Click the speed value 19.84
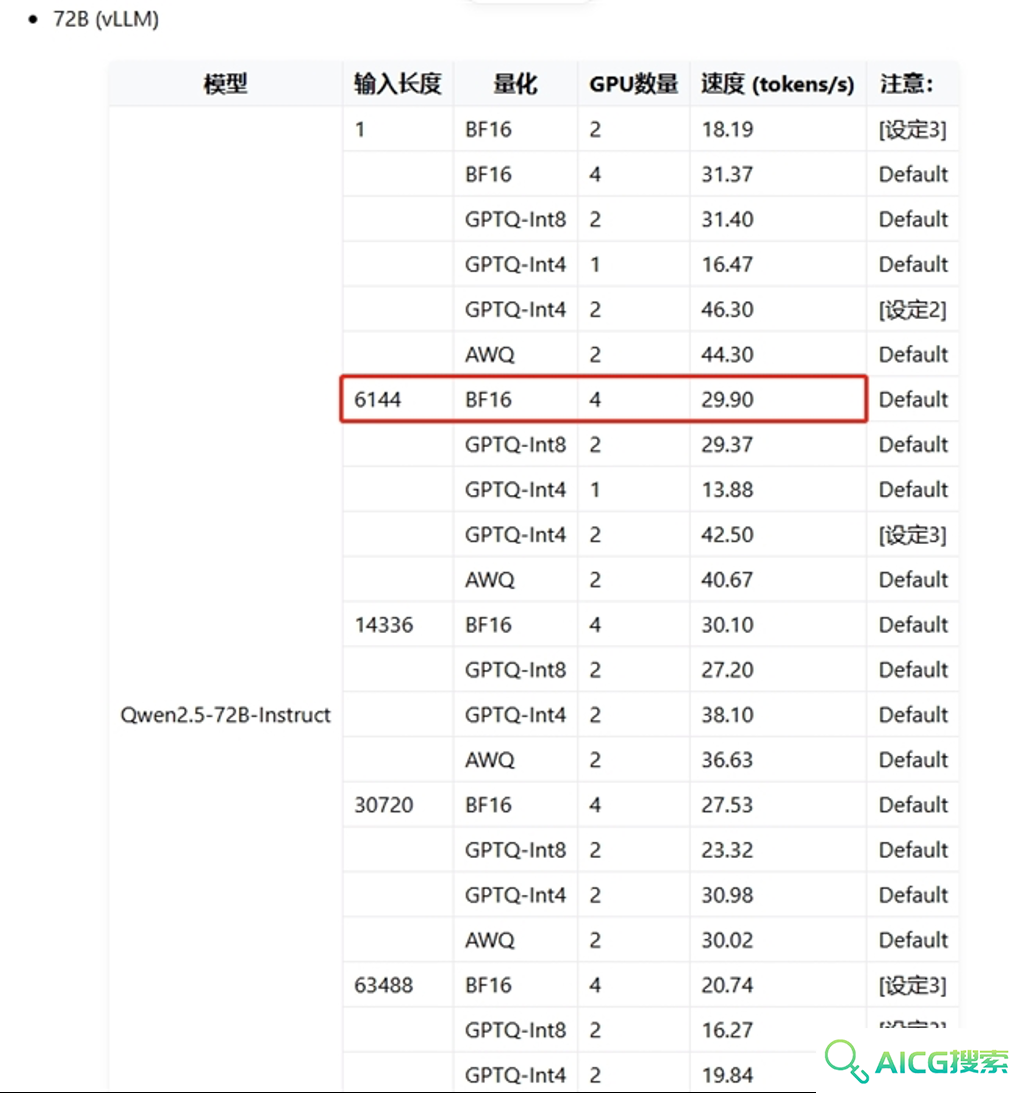Viewport: 1016px width, 1093px height. (727, 1075)
